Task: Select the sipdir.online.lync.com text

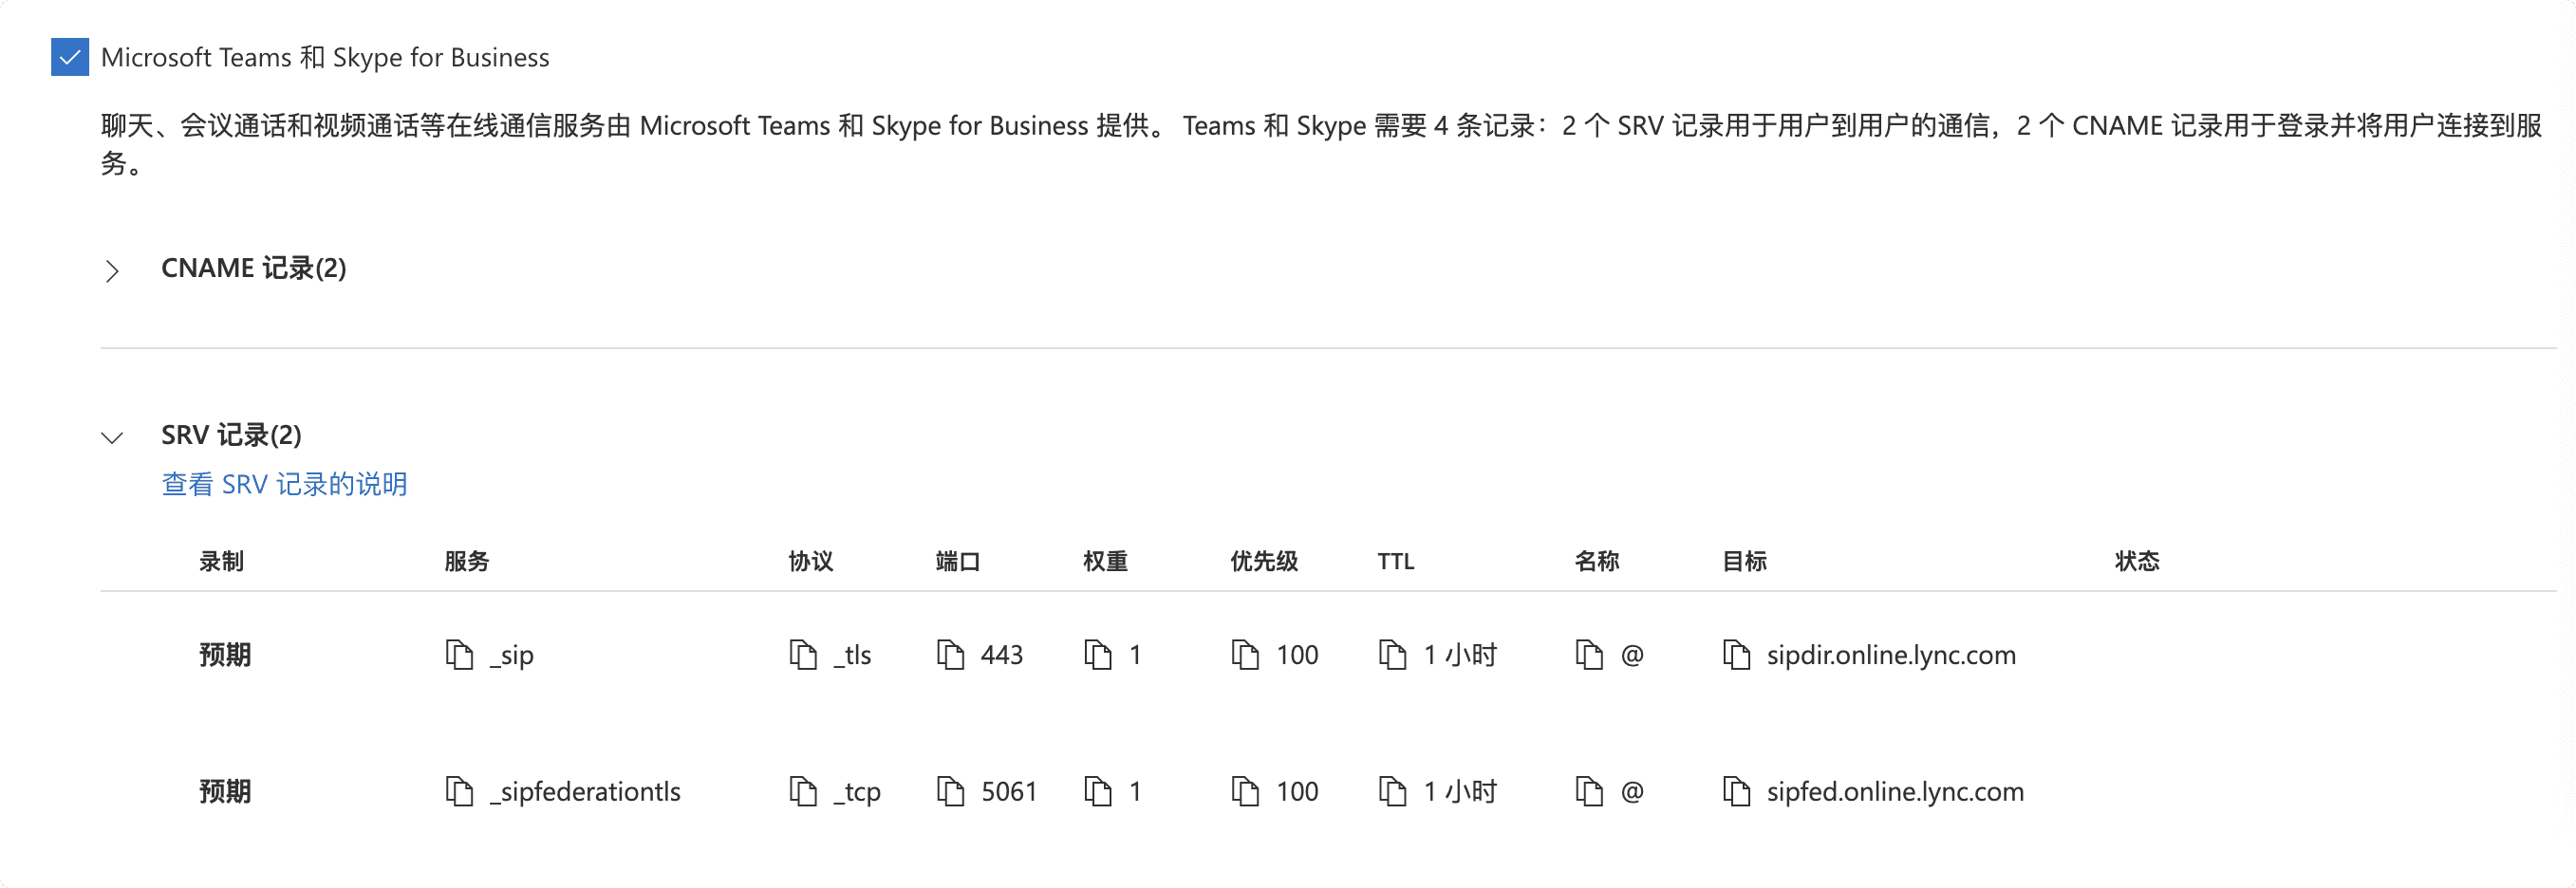Action: (1891, 655)
